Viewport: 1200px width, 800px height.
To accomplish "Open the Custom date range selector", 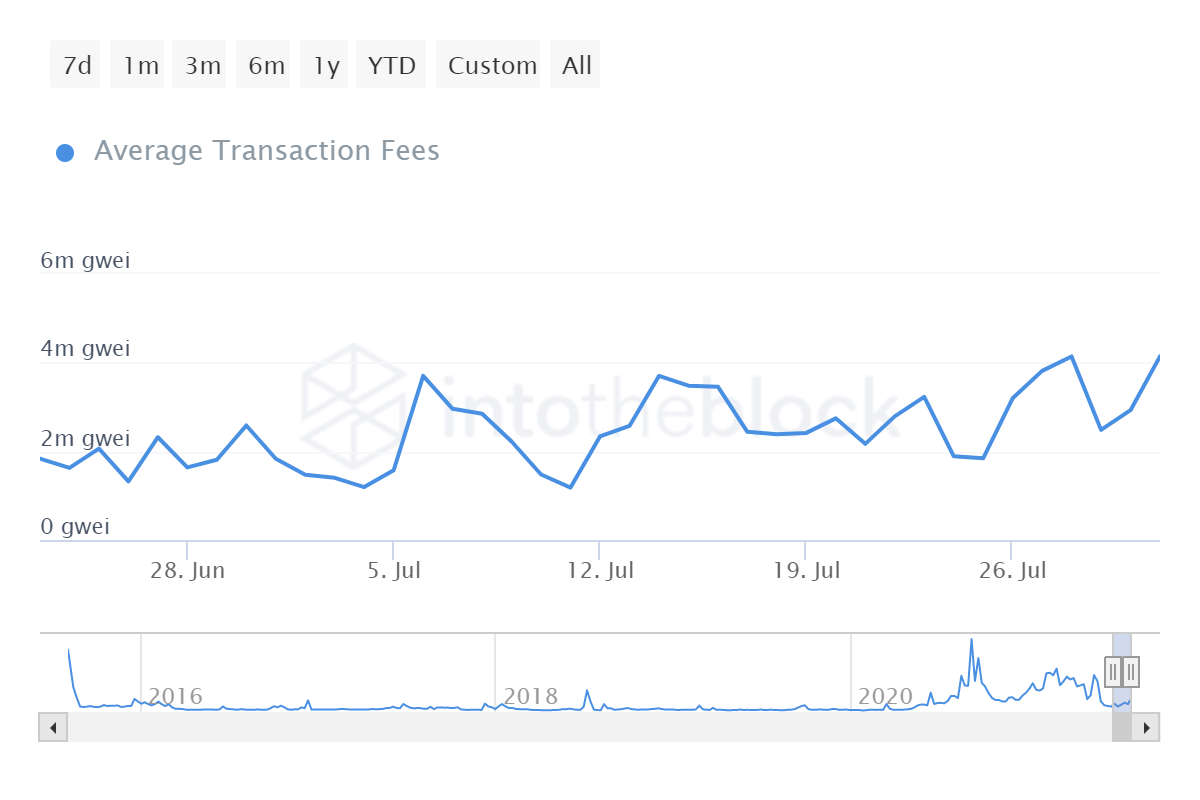I will [x=490, y=66].
